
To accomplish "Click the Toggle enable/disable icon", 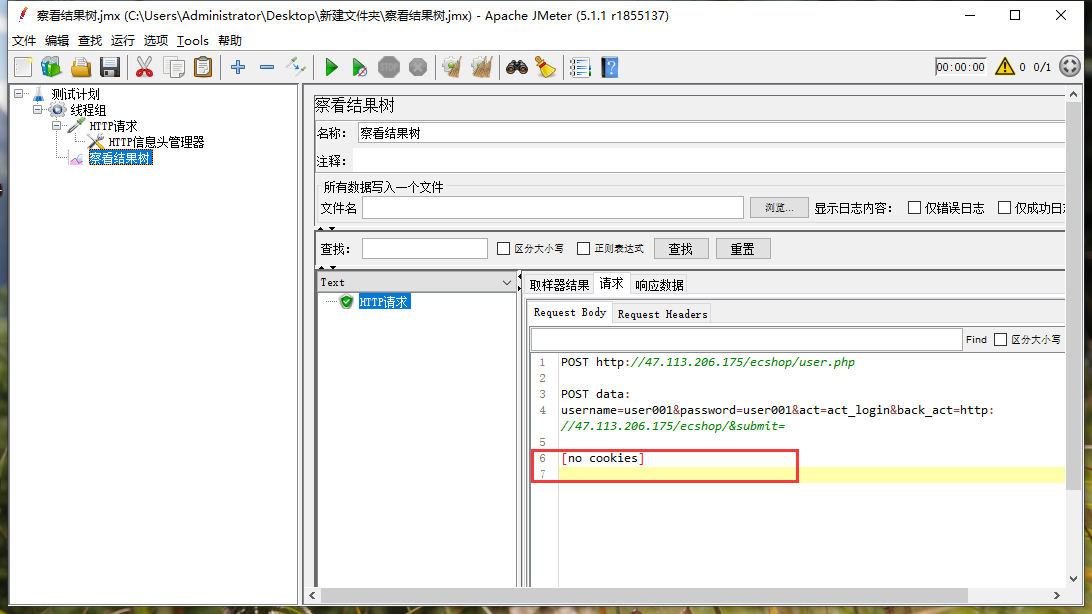I will [296, 68].
